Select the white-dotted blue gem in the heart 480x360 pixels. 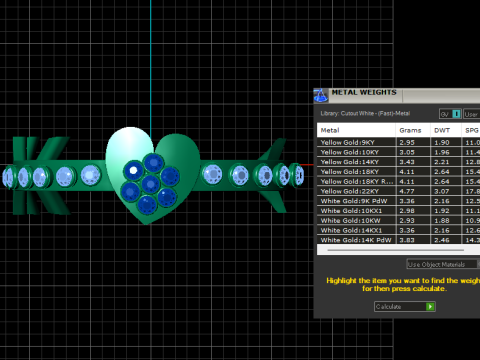(x=133, y=171)
